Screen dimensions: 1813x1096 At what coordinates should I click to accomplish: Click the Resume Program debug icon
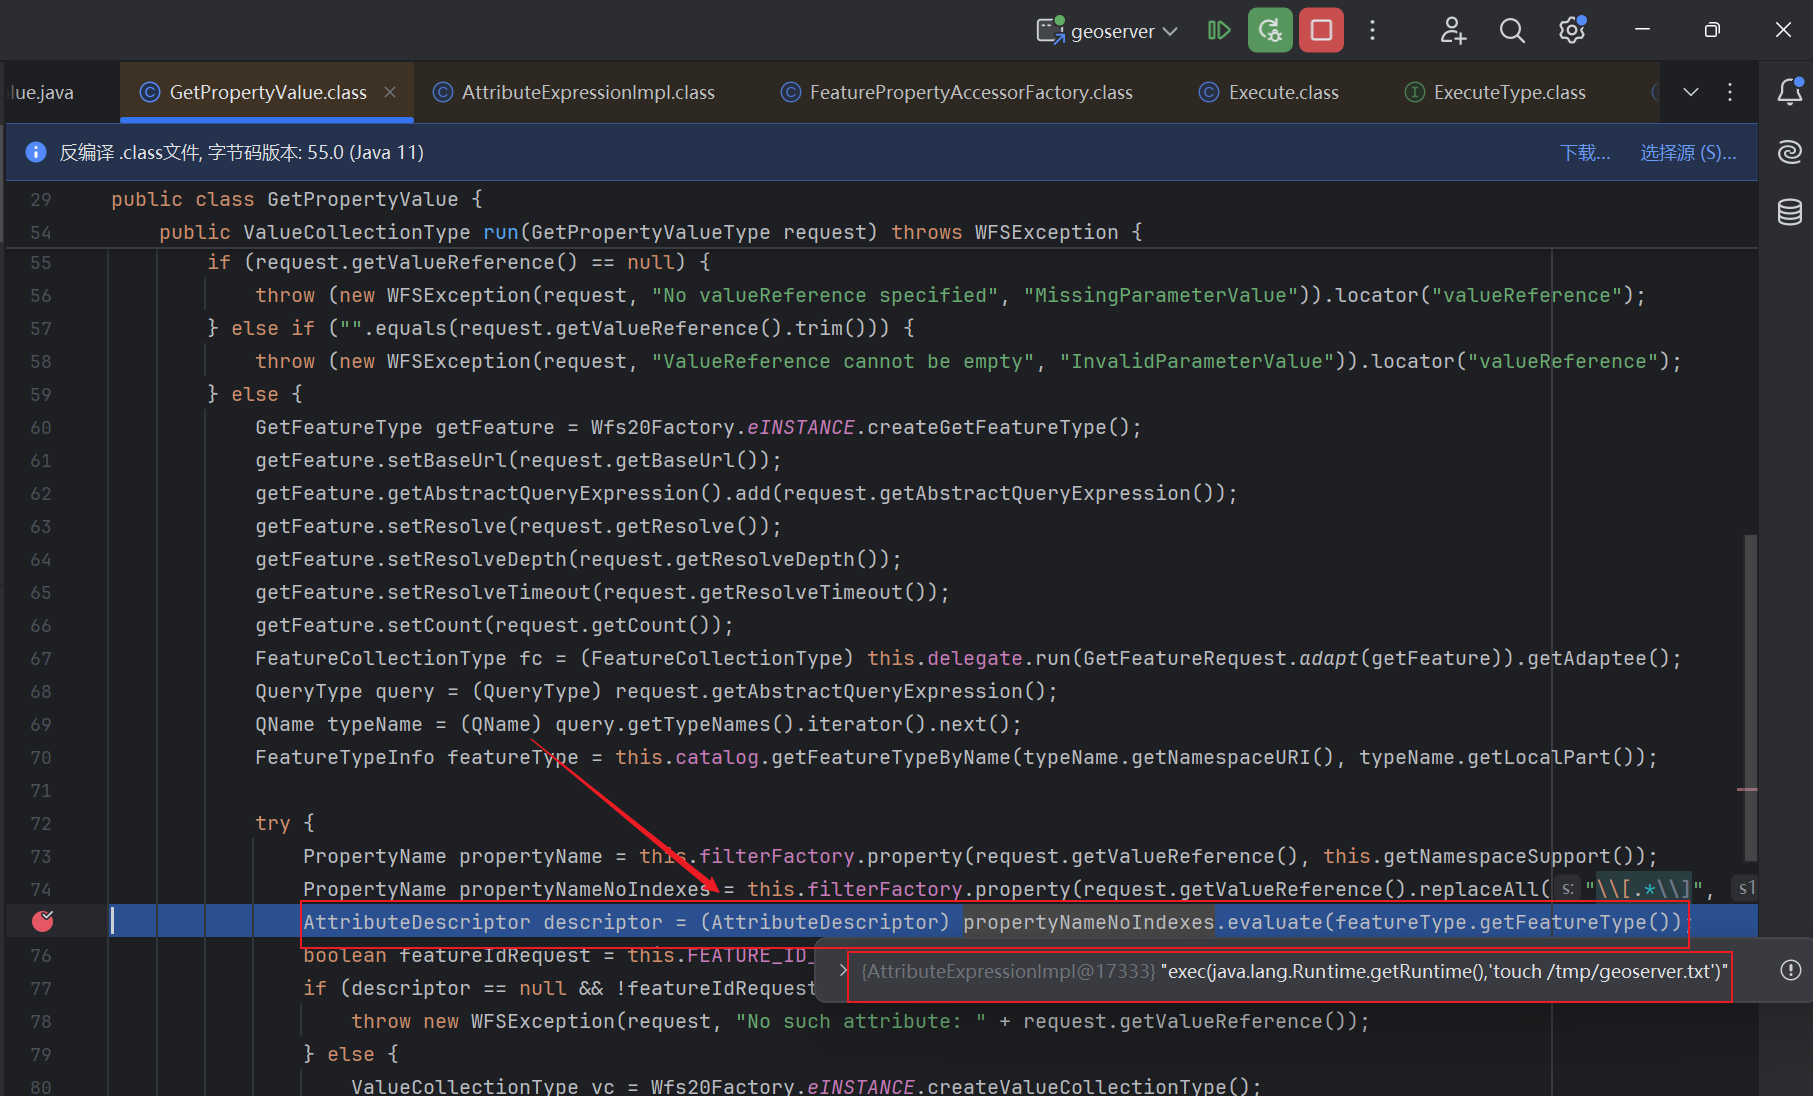1218,31
